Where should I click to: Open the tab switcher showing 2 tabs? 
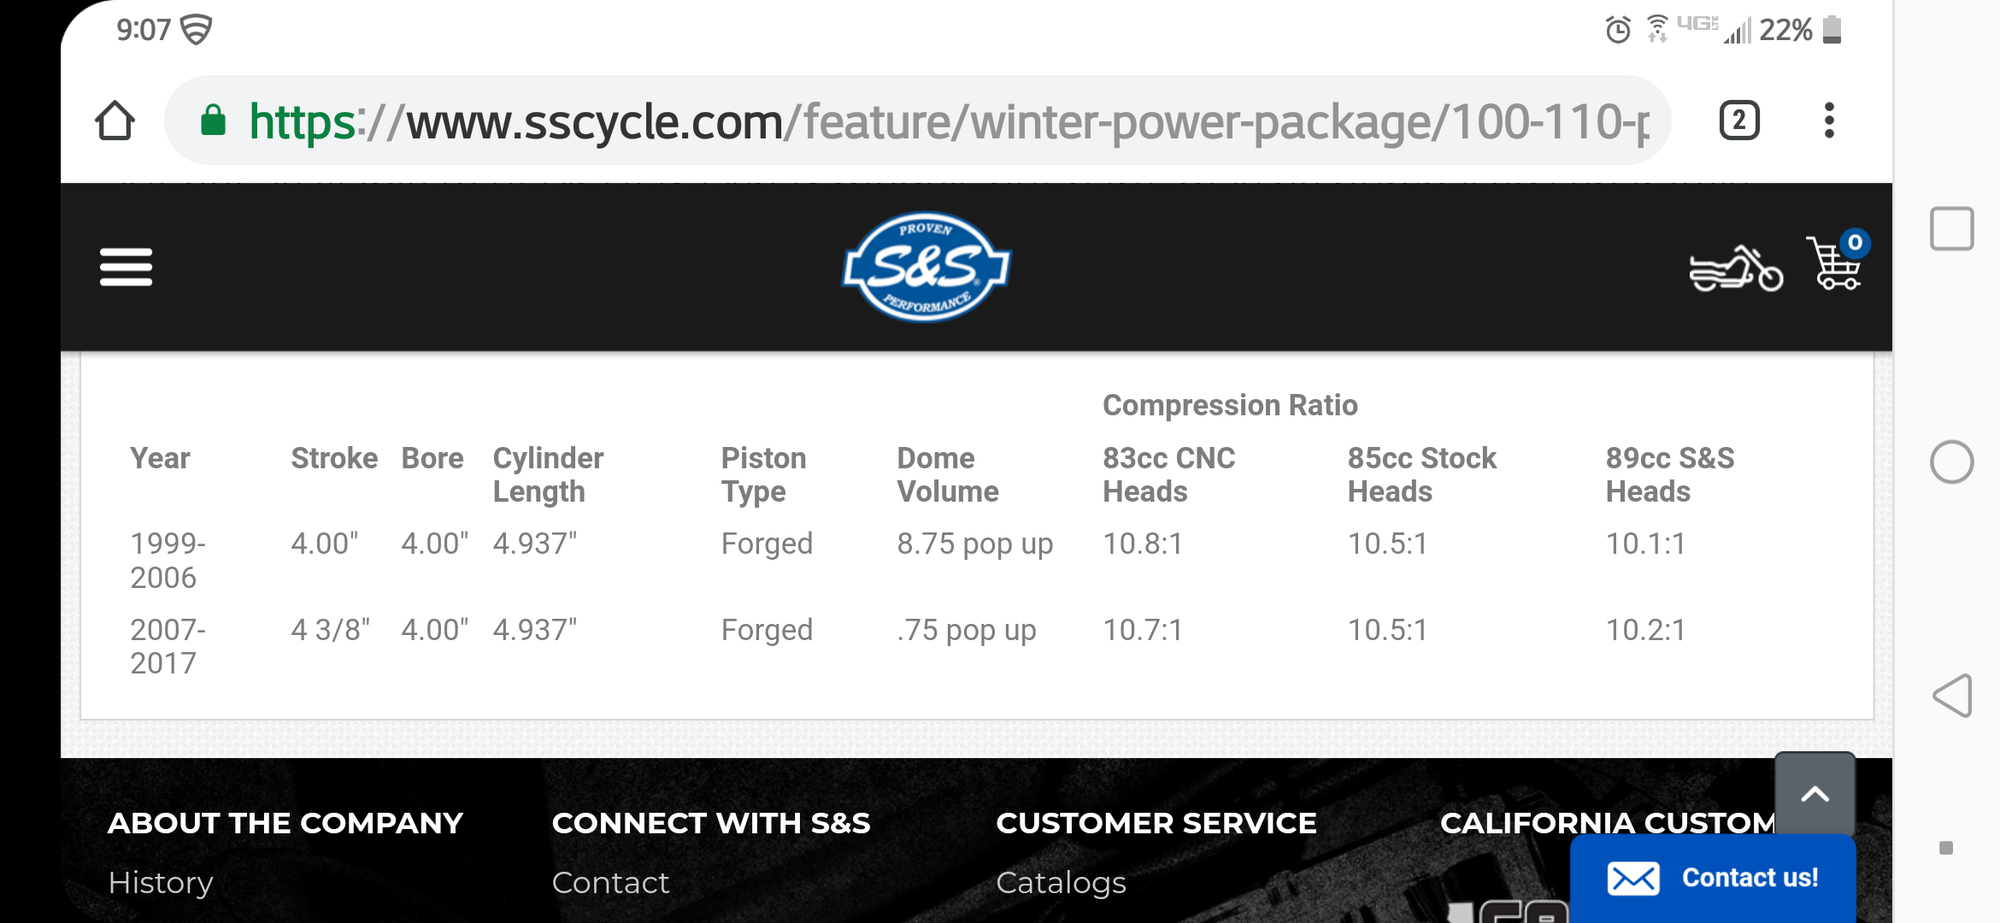point(1739,121)
